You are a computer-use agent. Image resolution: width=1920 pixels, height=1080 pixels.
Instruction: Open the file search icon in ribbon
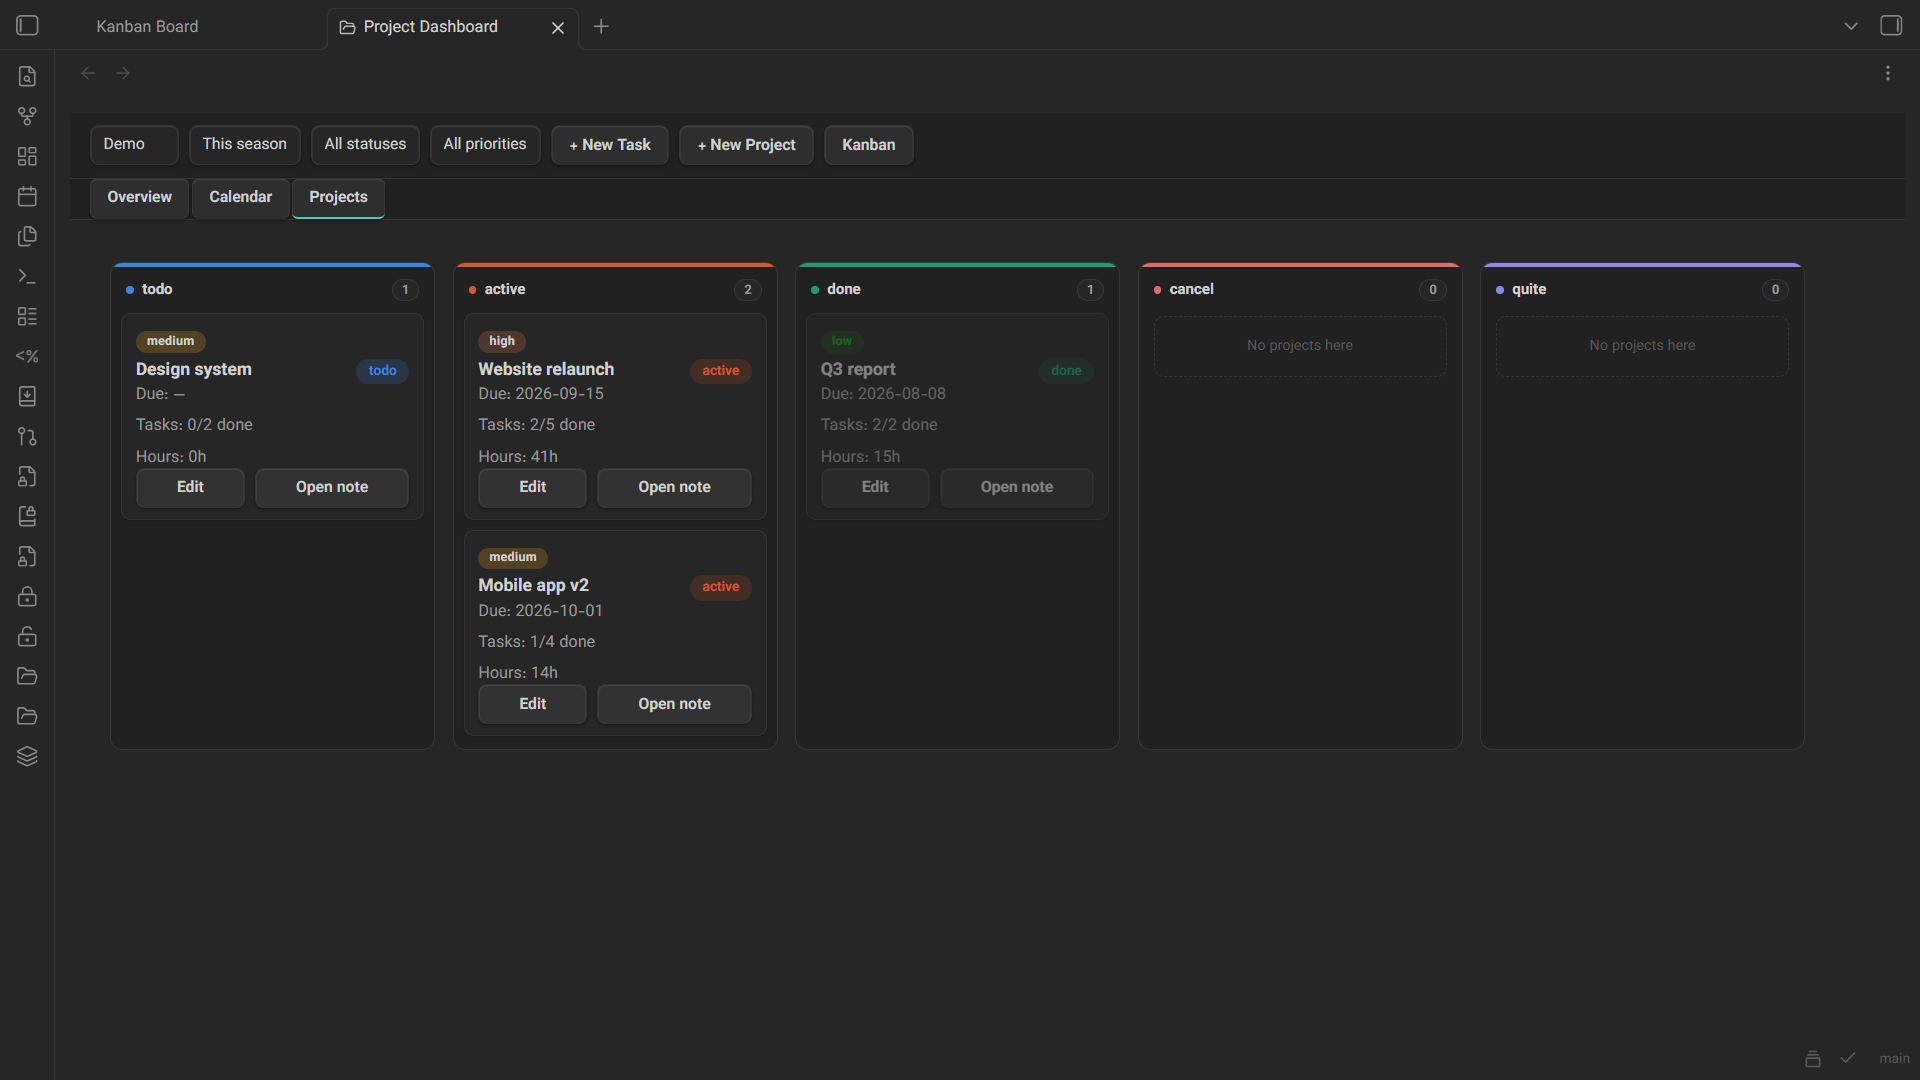[27, 76]
